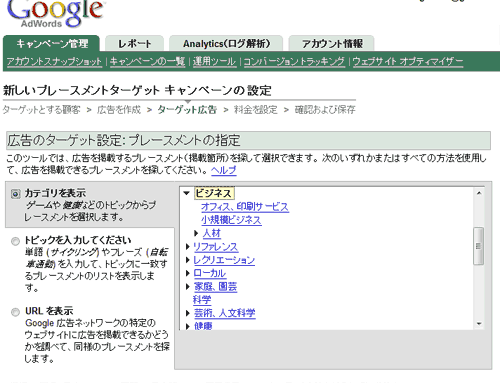Open キャンペーンの一覧 submenu link
The width and height of the screenshot is (500, 383).
[147, 61]
